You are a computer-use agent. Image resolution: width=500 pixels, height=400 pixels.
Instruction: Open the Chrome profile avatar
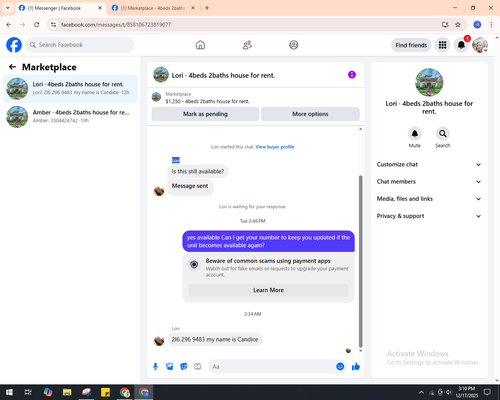tap(477, 24)
